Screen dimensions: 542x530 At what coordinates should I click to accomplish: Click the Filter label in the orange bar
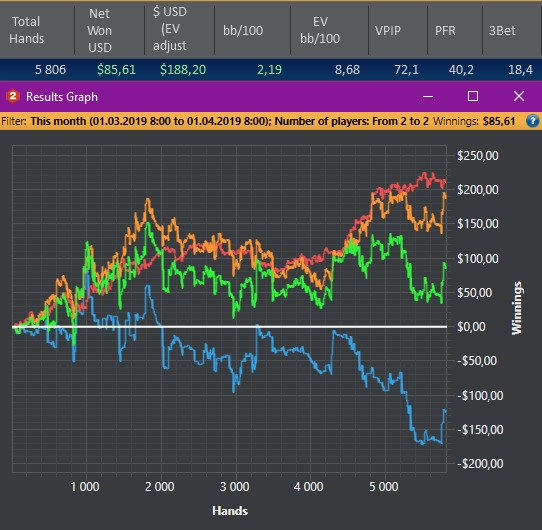(x=14, y=121)
